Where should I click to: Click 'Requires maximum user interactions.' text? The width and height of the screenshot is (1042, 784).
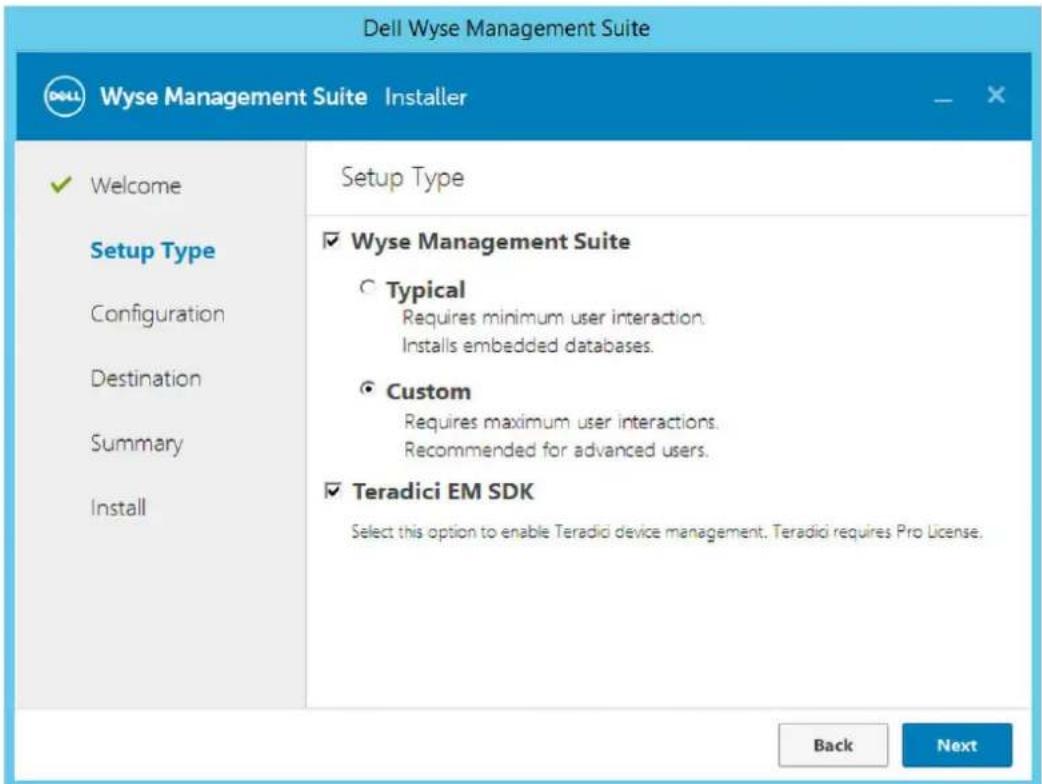pos(562,422)
